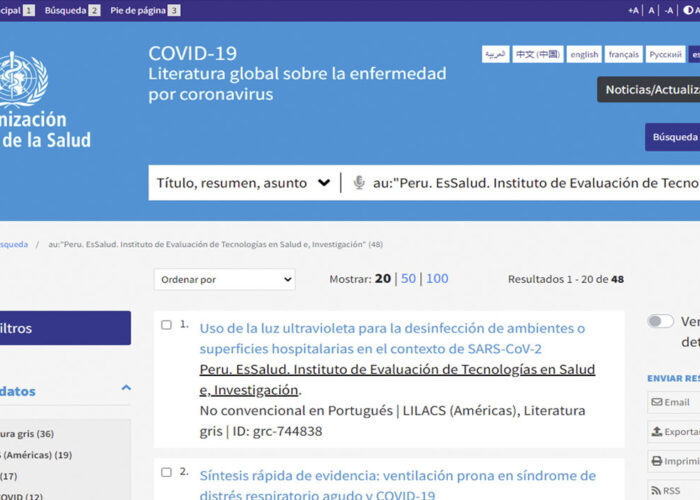The width and height of the screenshot is (700, 500).
Task: Click the ID: grc-744838 text
Action: point(277,431)
